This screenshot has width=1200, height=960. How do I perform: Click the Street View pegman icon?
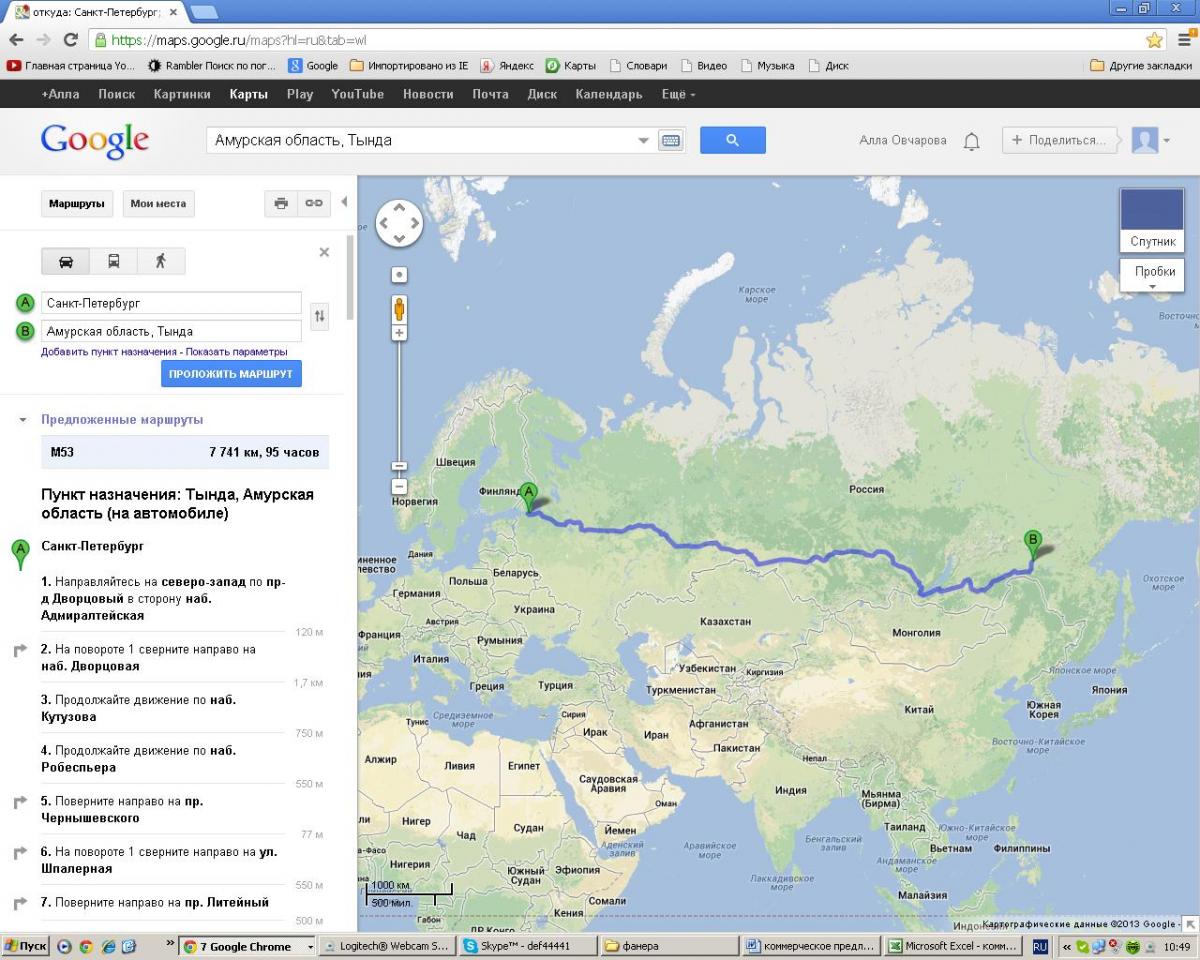399,307
